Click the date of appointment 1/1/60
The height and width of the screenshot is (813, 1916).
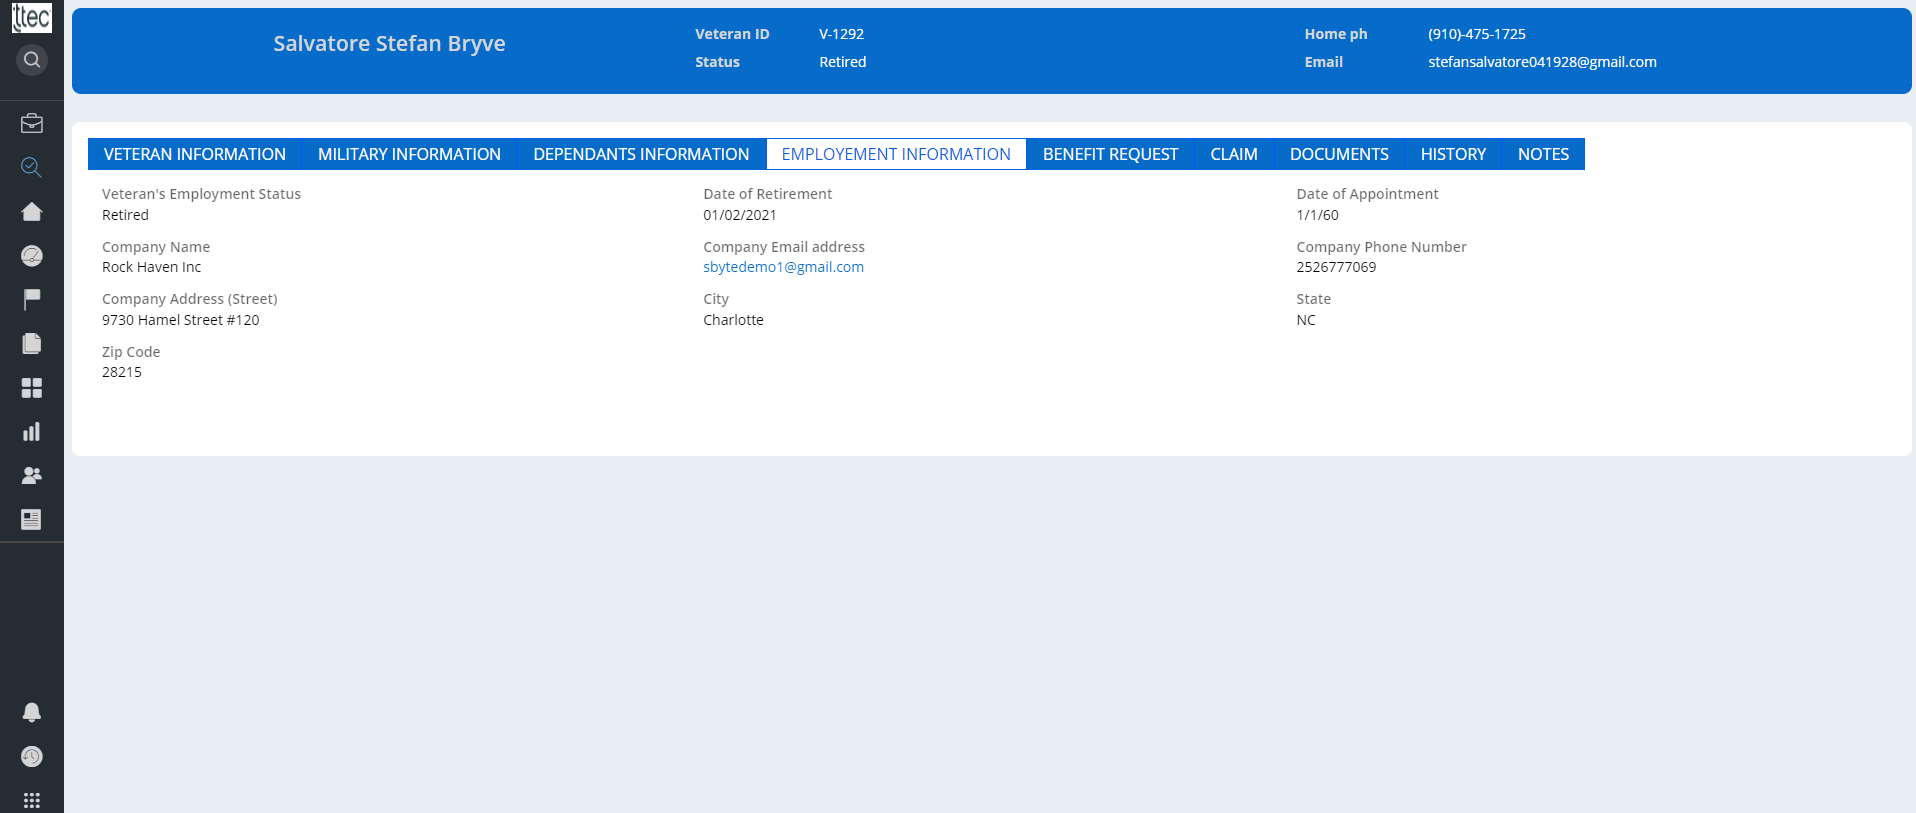click(1317, 215)
